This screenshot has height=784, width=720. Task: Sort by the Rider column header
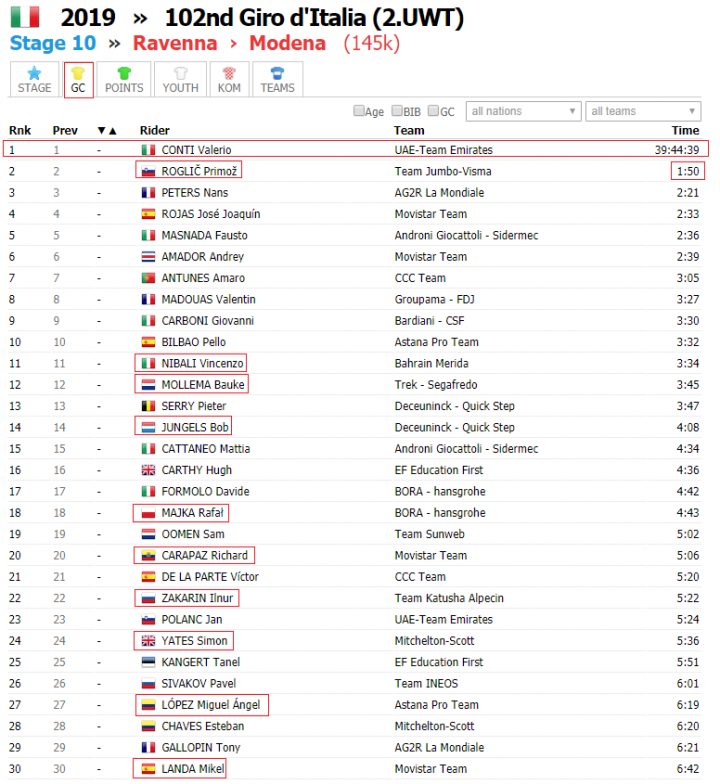click(154, 130)
